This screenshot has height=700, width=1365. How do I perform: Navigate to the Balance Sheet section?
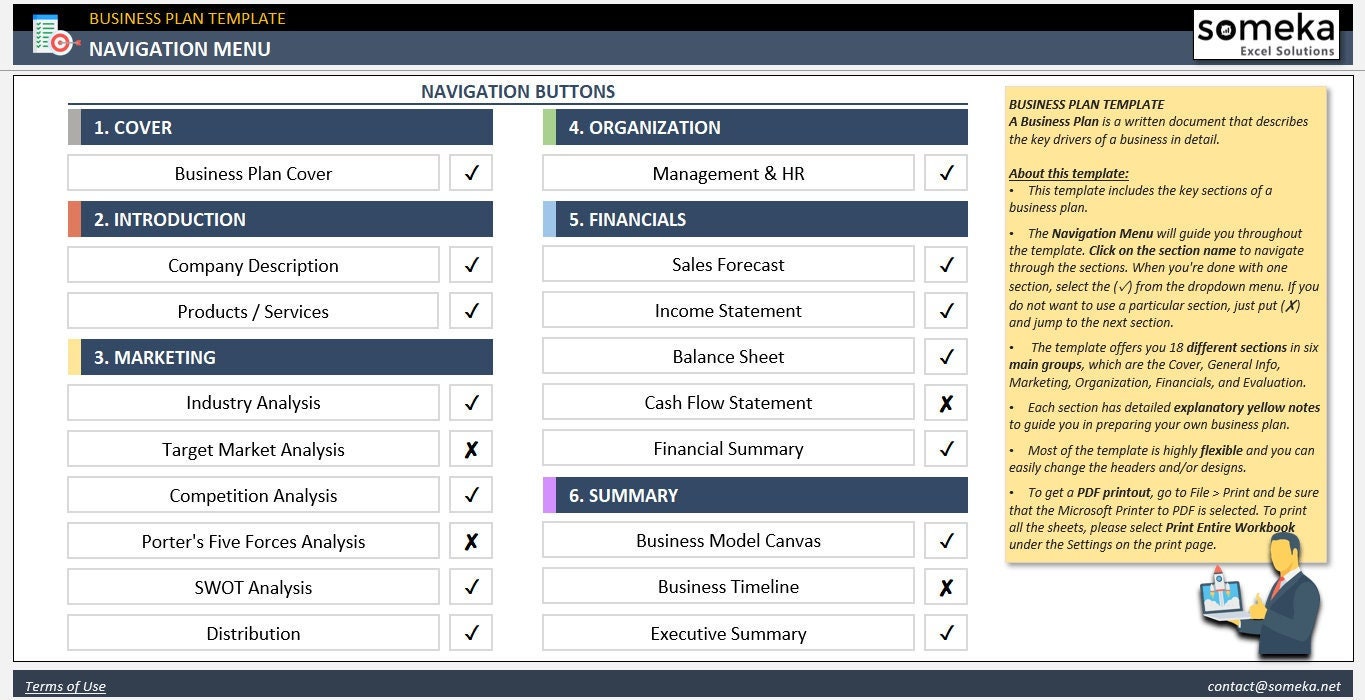tap(728, 356)
